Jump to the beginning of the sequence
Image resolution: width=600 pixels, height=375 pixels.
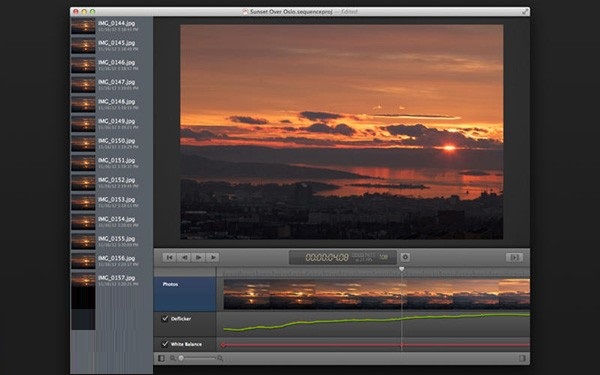pyautogui.click(x=169, y=258)
